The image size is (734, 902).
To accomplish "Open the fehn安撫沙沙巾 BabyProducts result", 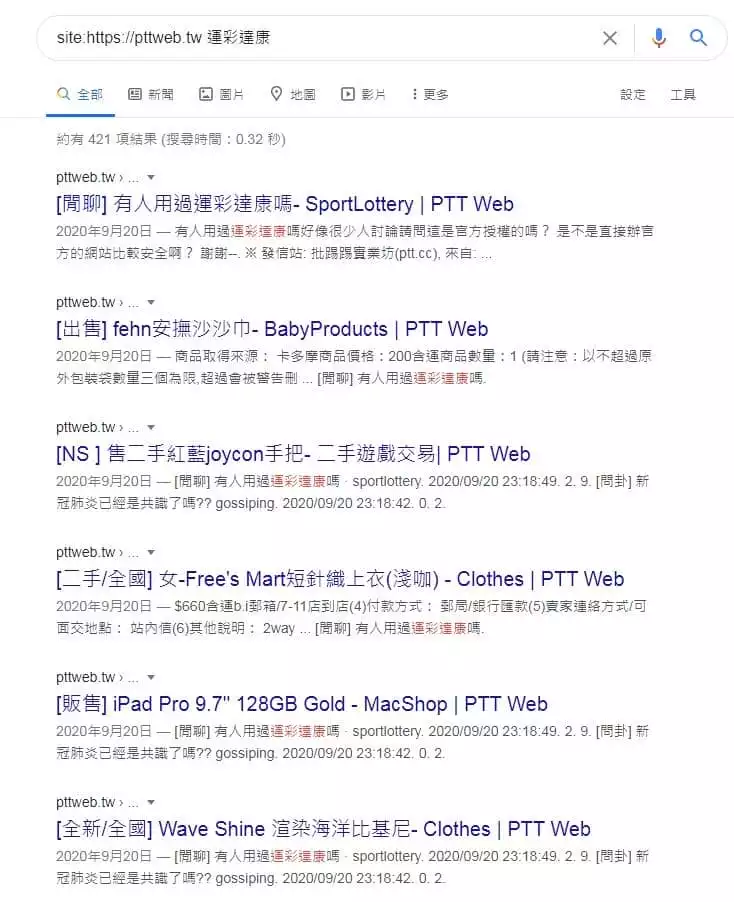I will click(272, 329).
